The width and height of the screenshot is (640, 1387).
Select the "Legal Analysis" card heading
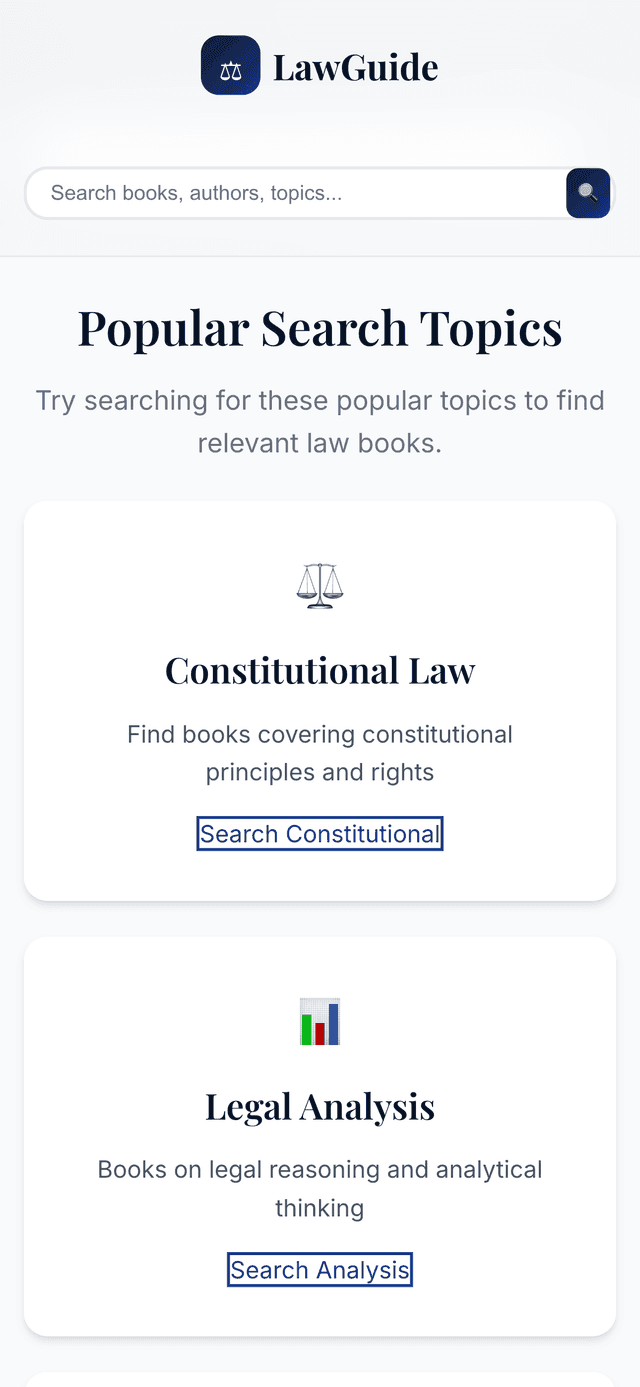320,1106
